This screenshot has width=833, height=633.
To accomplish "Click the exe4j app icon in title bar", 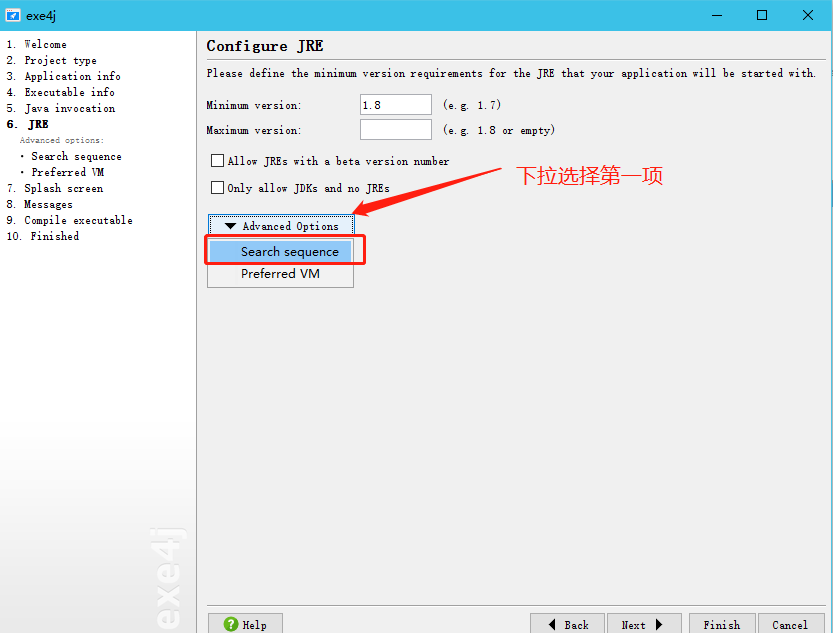I will tap(13, 15).
